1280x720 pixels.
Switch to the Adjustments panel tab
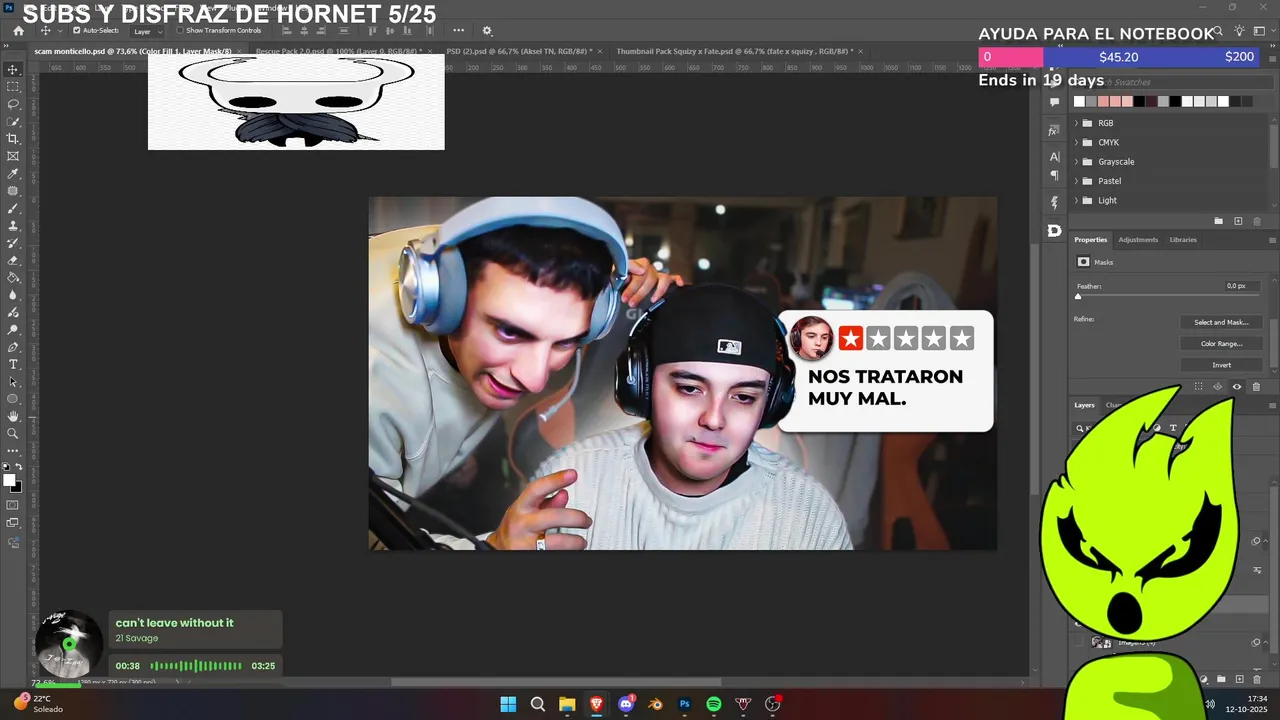tap(1138, 240)
